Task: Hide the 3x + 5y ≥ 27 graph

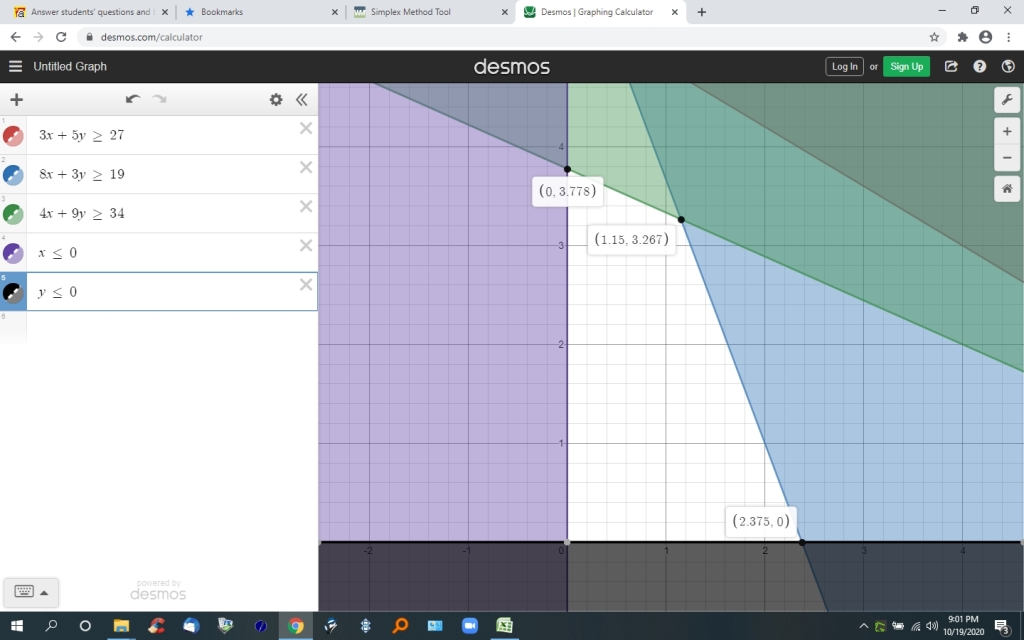Action: click(13, 136)
